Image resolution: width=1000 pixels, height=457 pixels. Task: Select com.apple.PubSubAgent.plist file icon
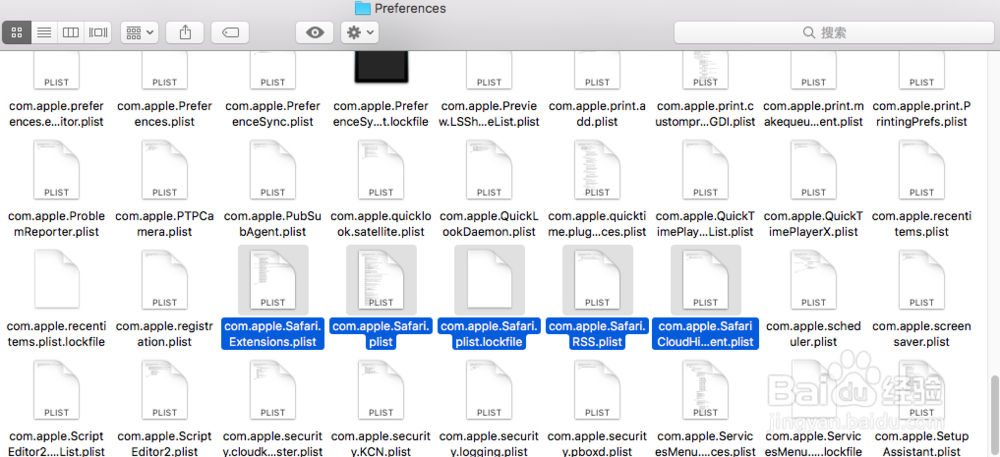point(273,169)
